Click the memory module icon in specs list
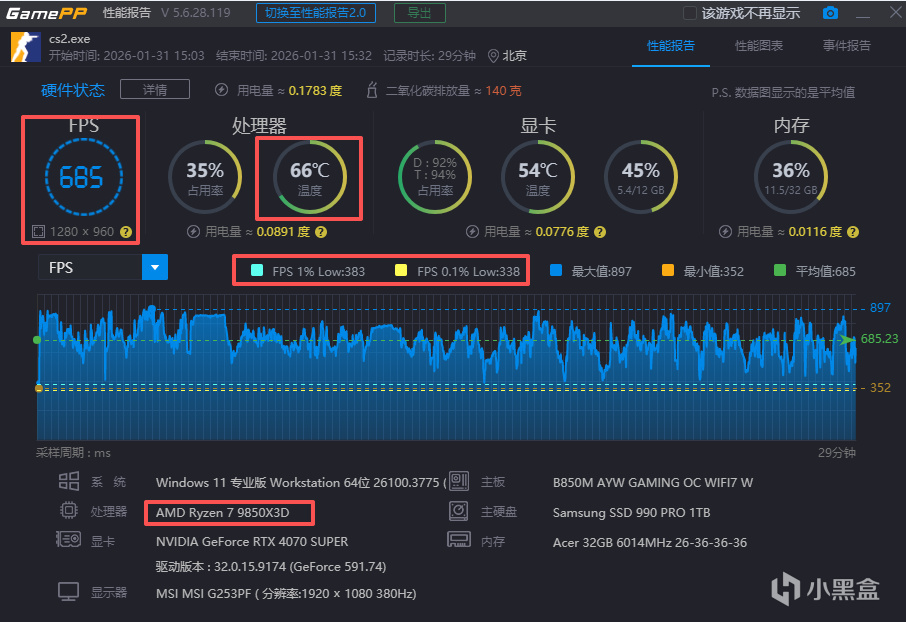 tap(459, 540)
